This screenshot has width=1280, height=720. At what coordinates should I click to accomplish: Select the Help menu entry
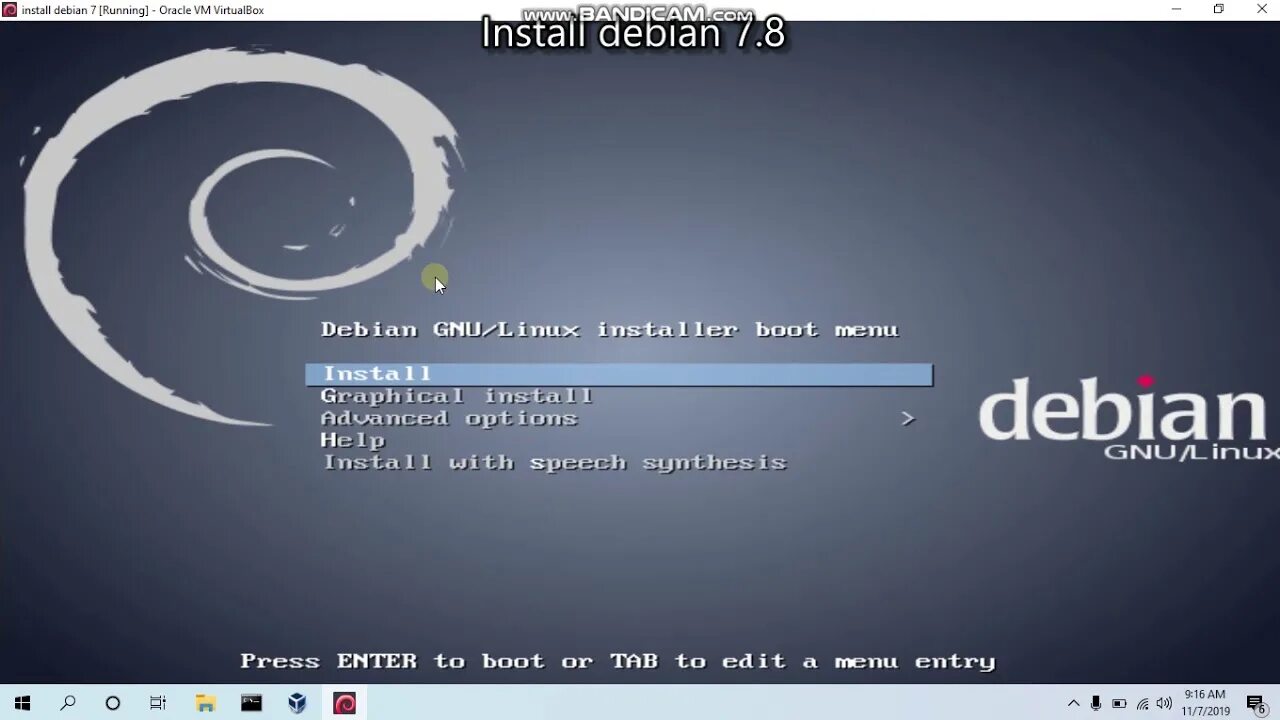point(352,440)
